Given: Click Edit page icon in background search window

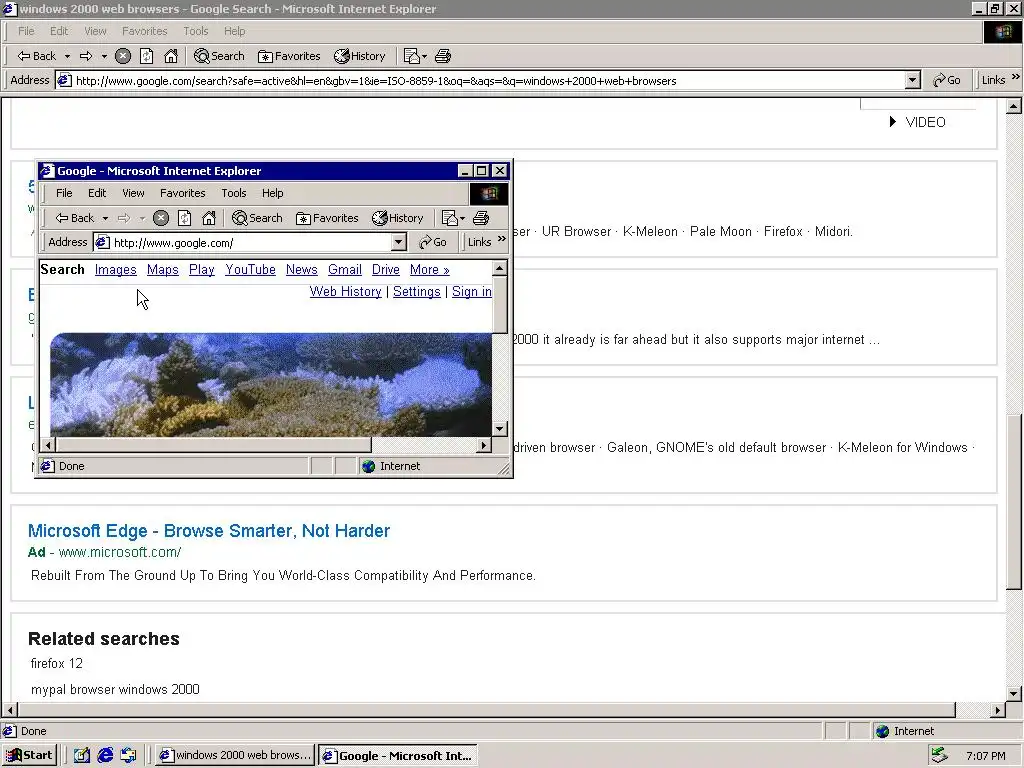Looking at the screenshot, I should coord(411,56).
